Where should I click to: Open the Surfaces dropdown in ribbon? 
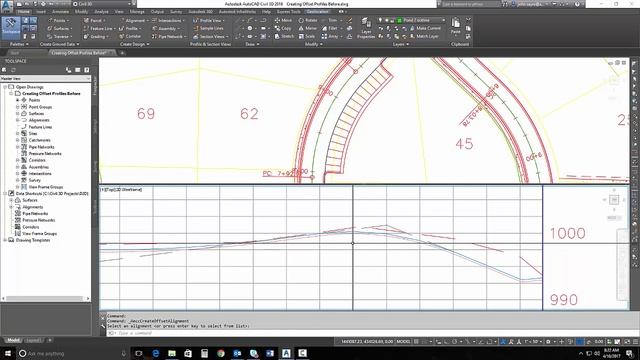(x=60, y=29)
